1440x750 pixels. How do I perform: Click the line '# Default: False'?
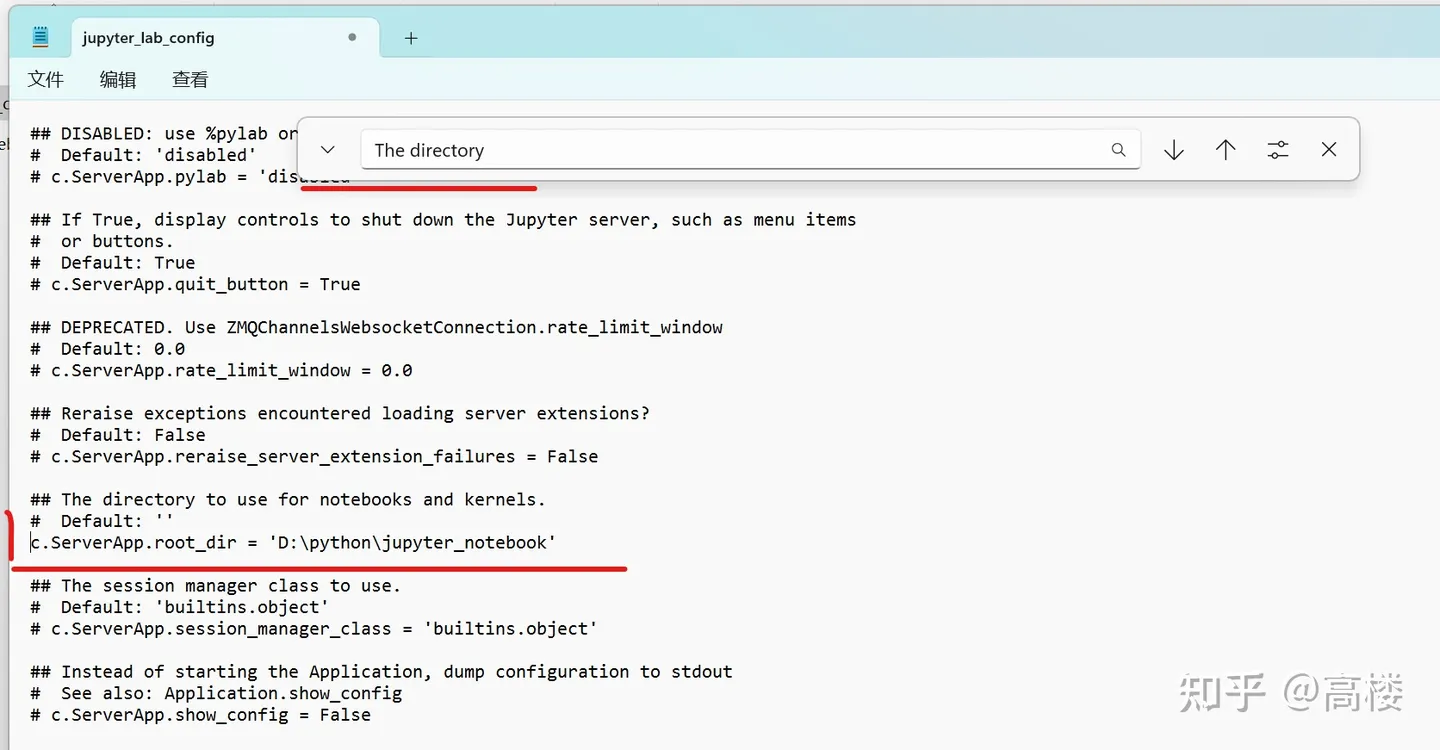click(117, 435)
